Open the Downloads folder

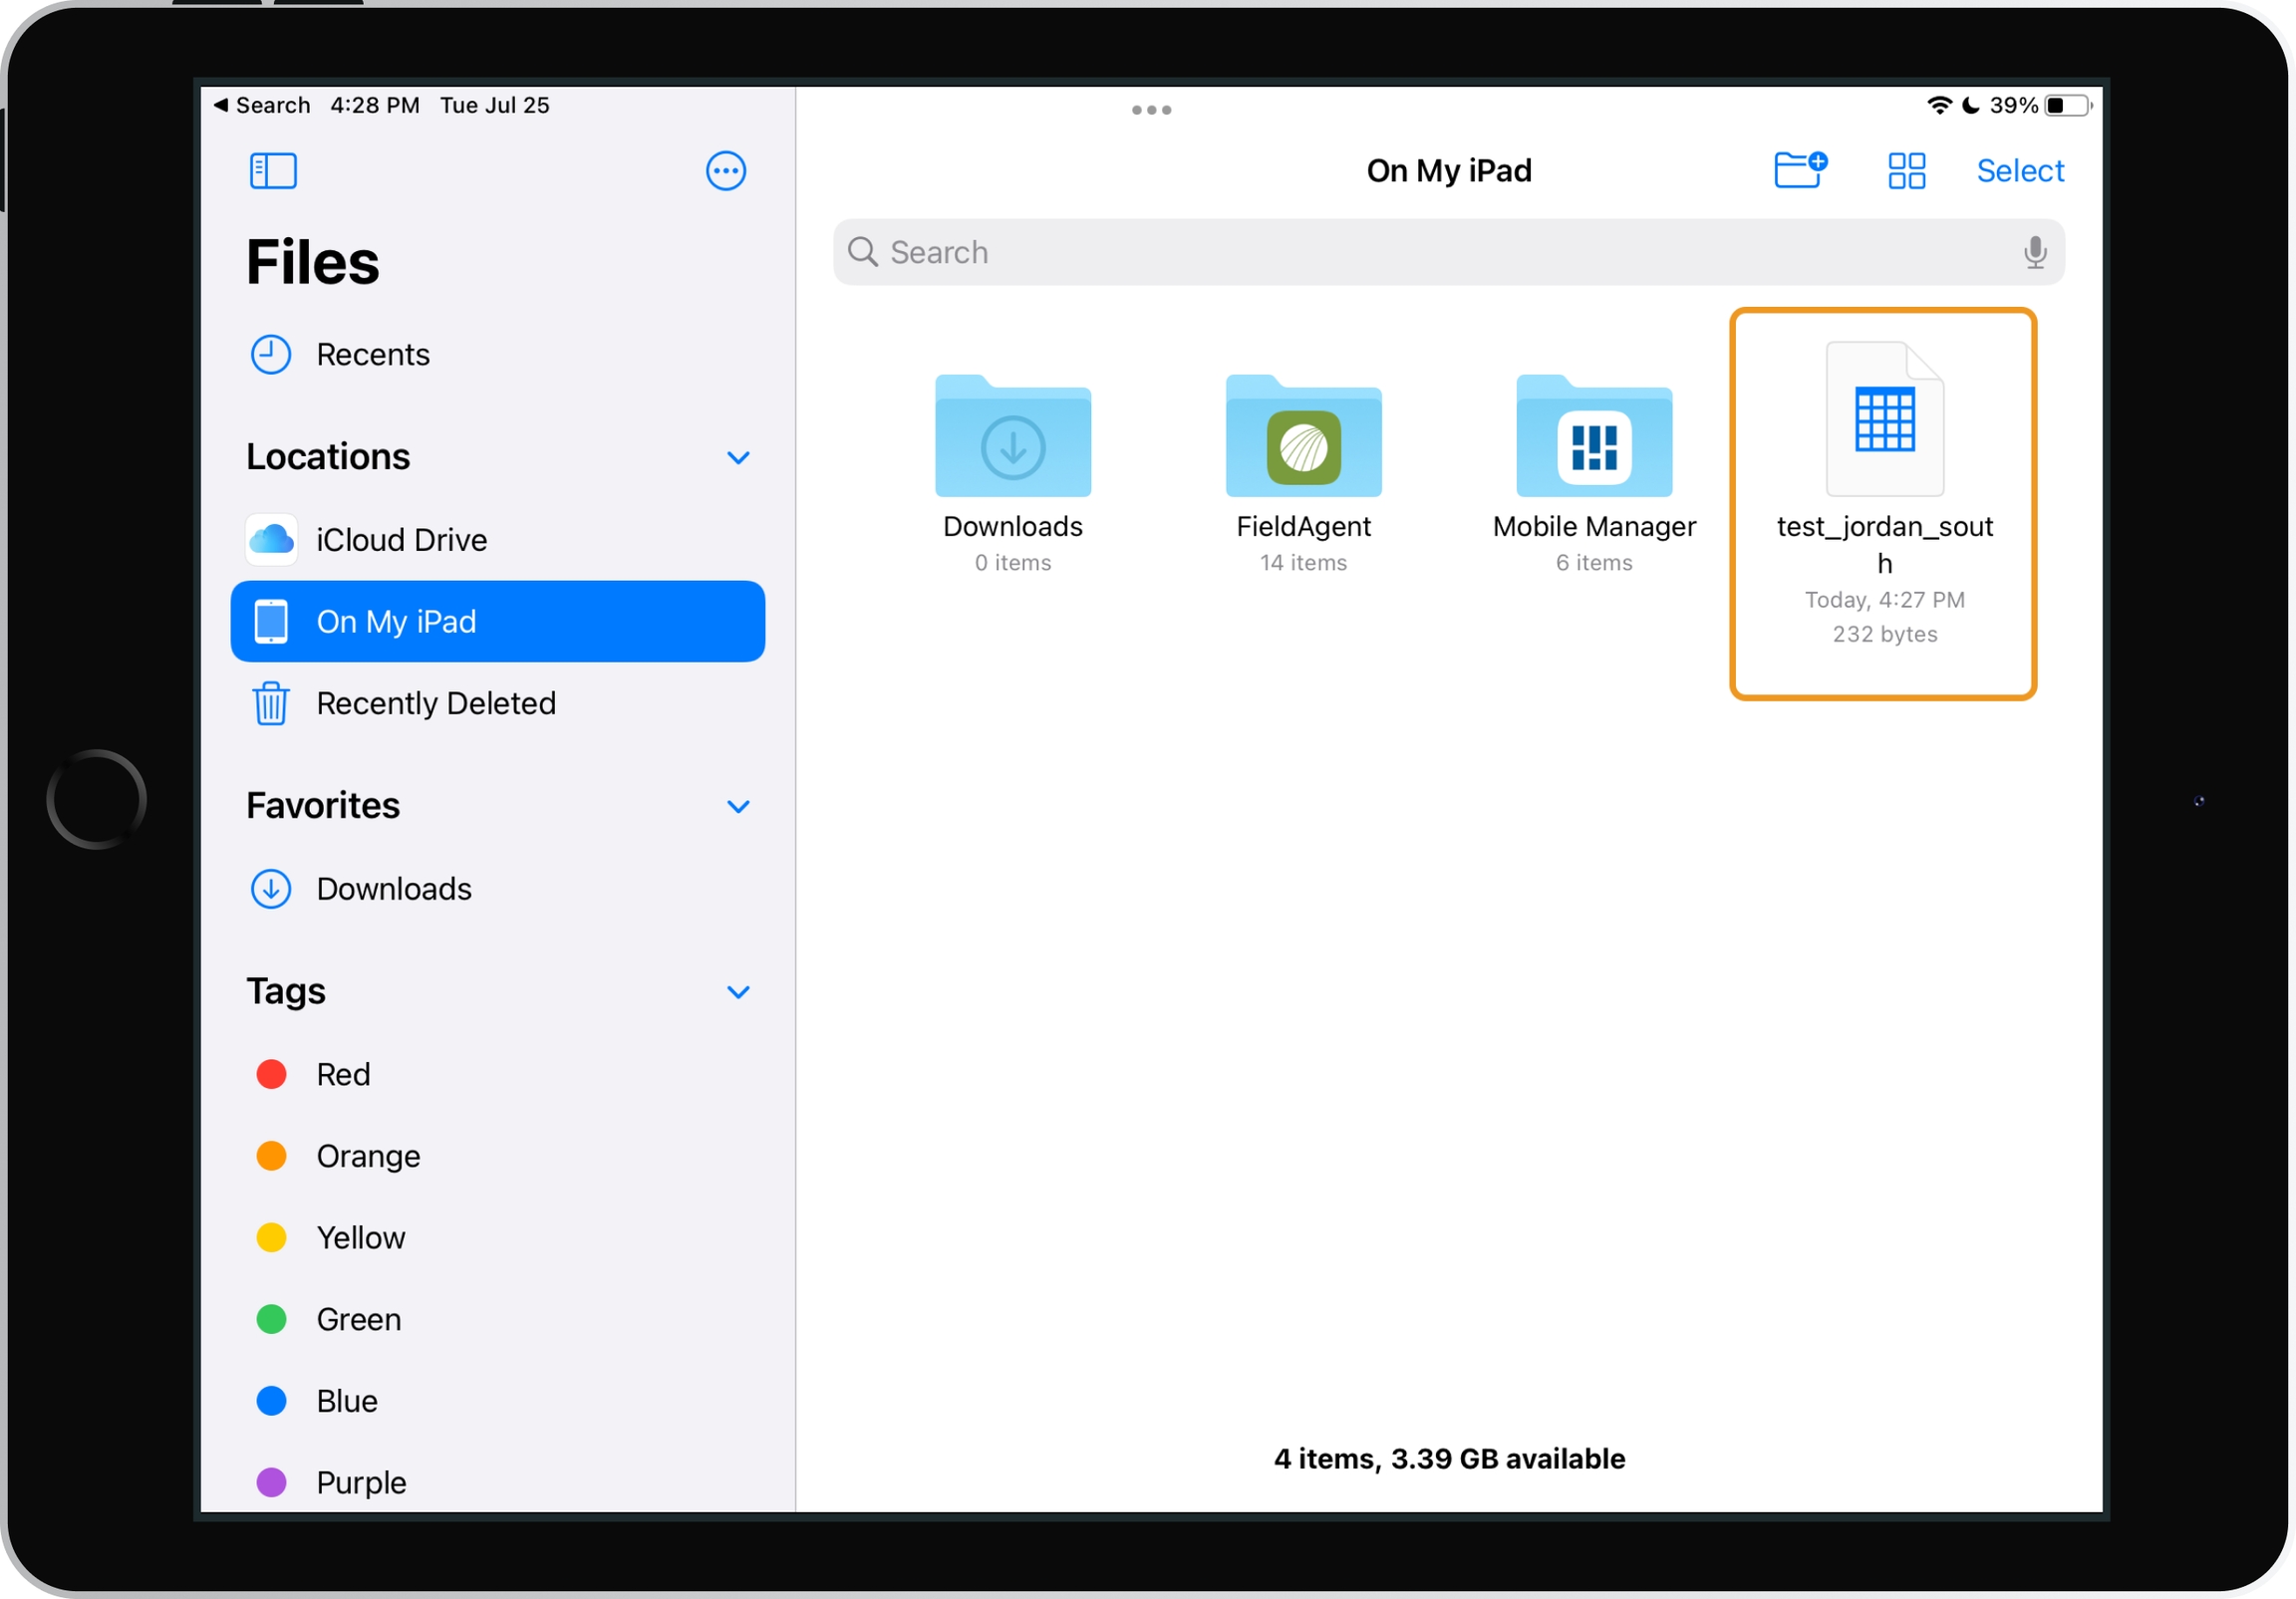point(1012,438)
